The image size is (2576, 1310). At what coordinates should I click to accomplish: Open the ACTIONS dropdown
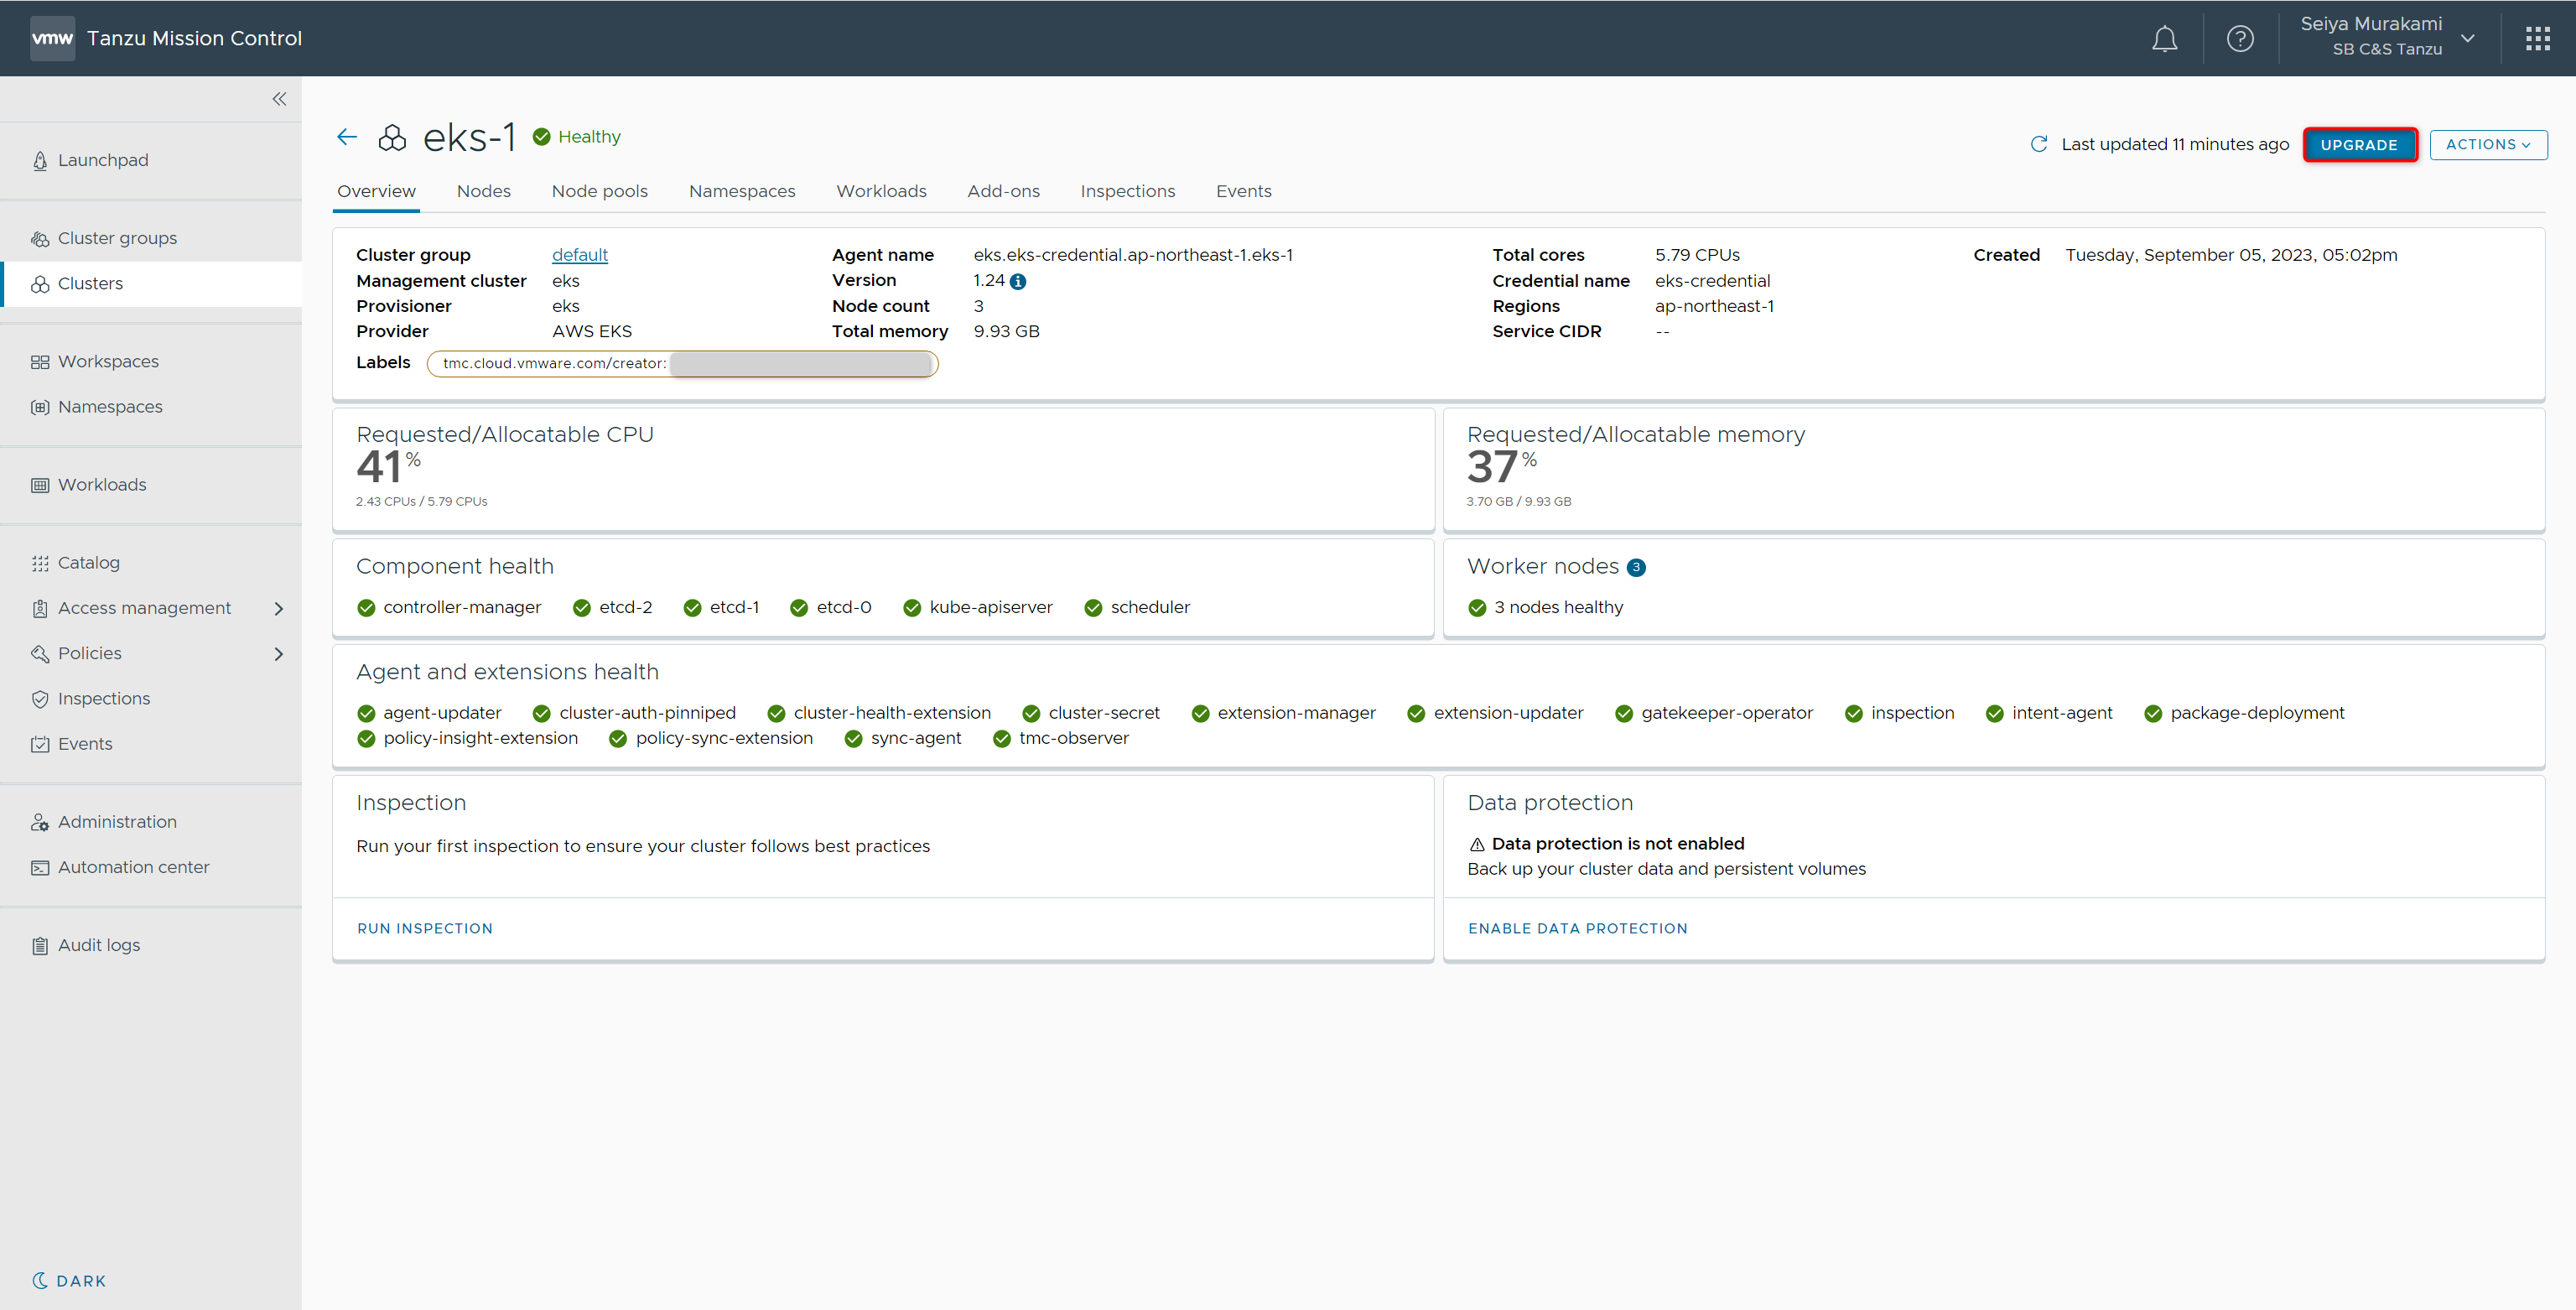coord(2487,145)
